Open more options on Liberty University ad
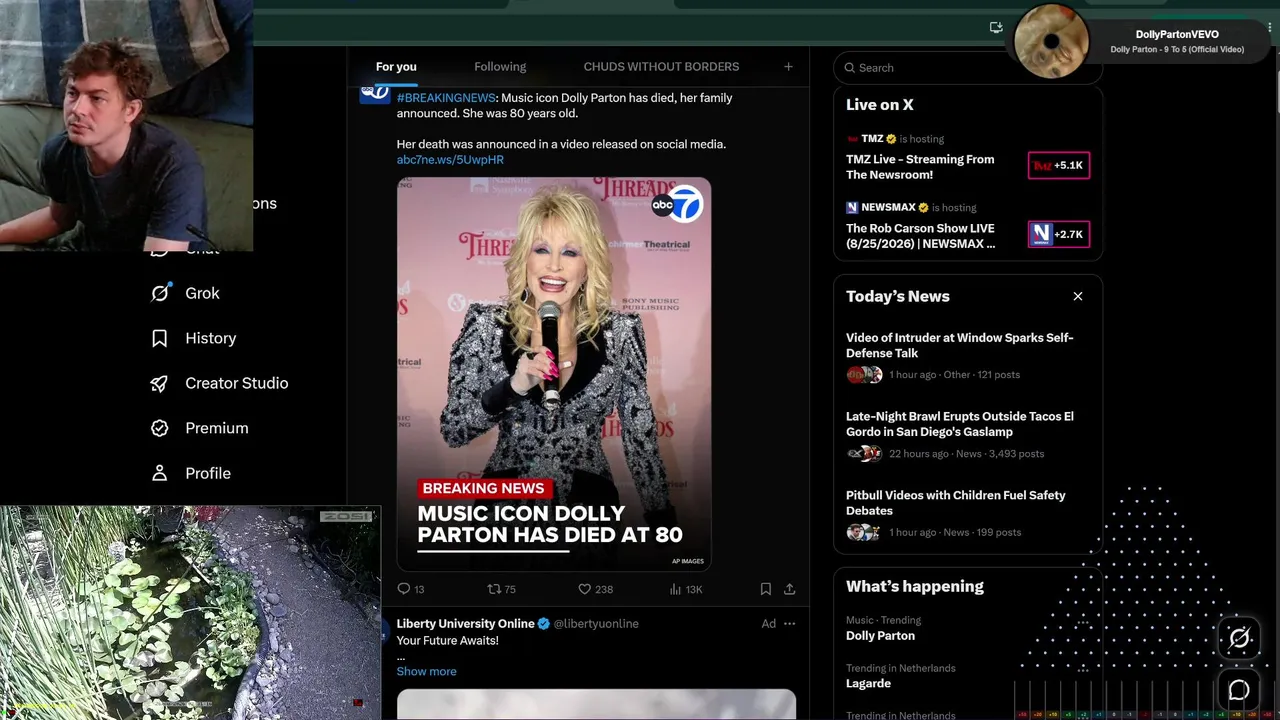The height and width of the screenshot is (720, 1280). [x=790, y=624]
